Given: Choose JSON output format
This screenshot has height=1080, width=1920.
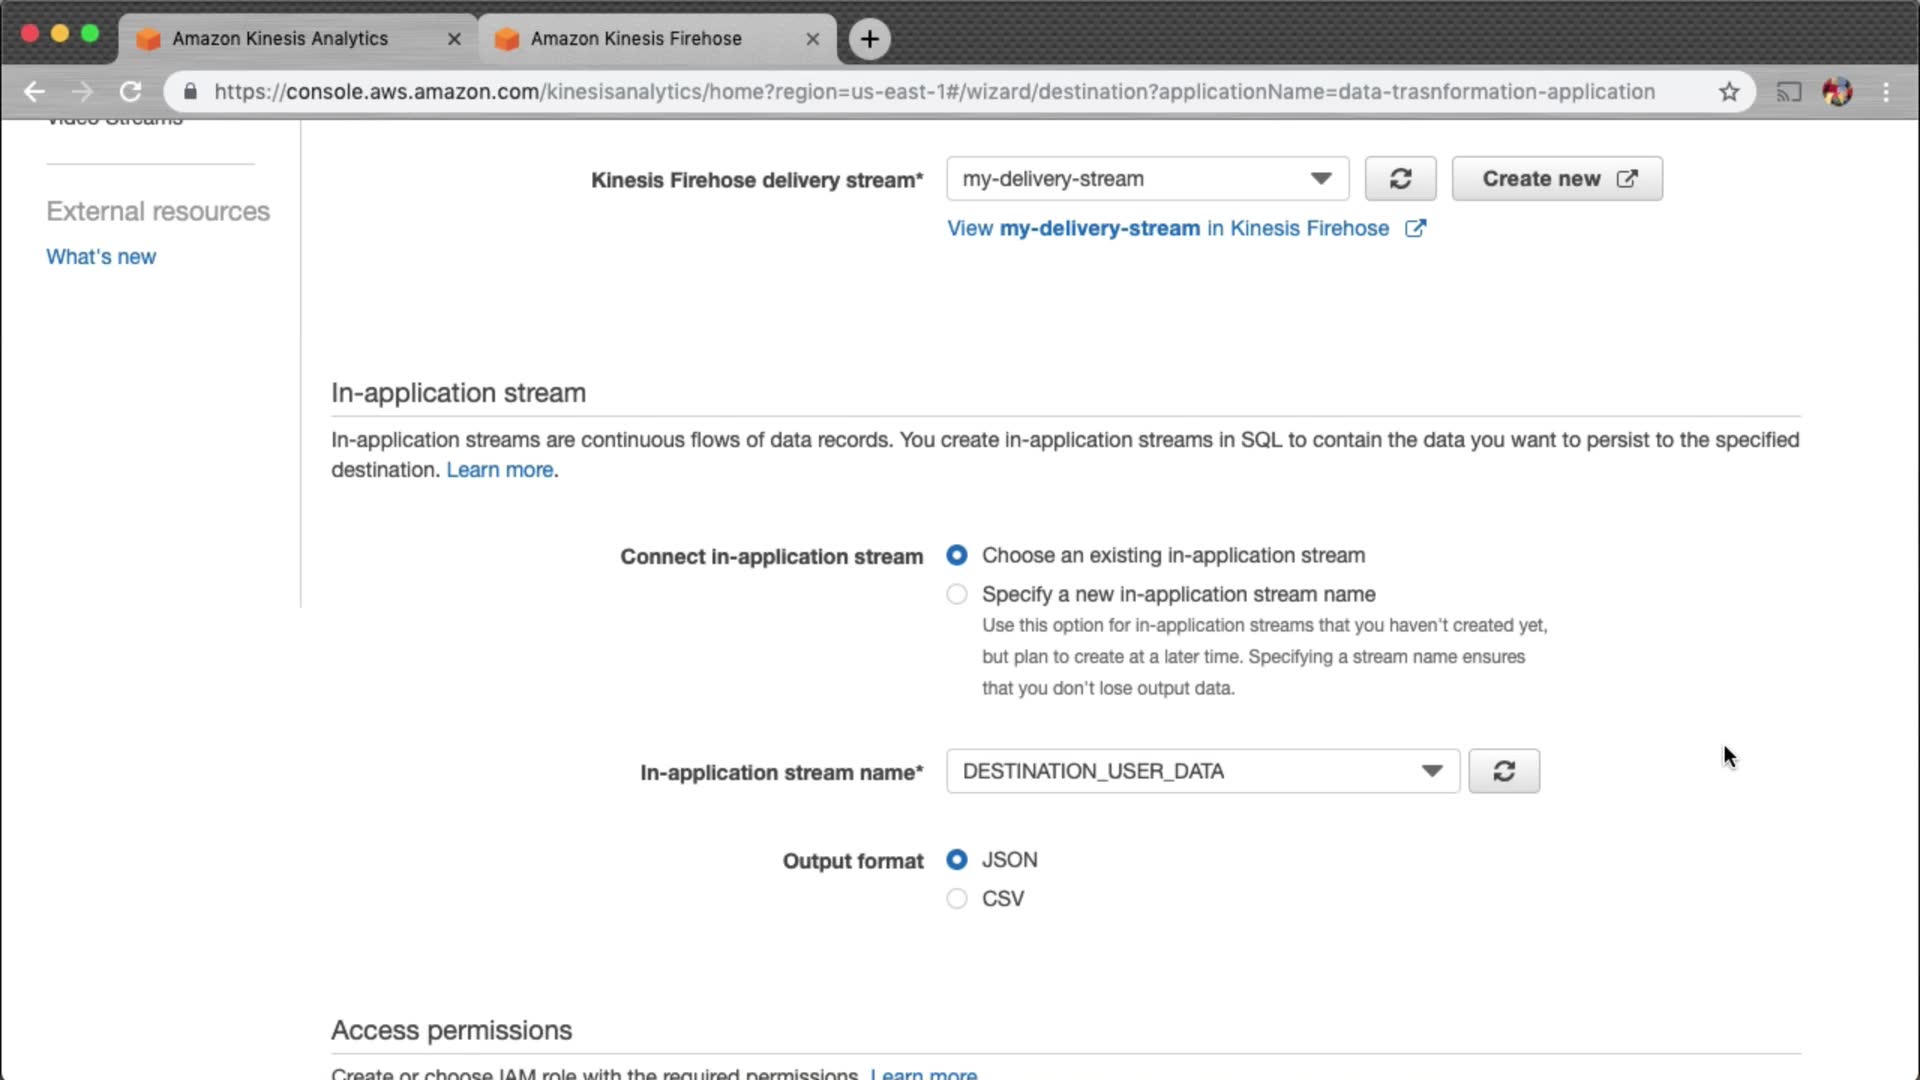Looking at the screenshot, I should click(957, 860).
